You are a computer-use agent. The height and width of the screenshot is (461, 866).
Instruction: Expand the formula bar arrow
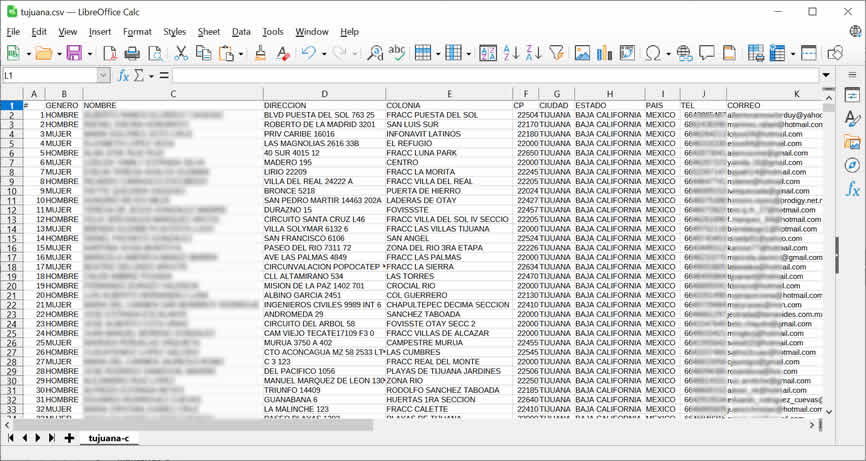pyautogui.click(x=826, y=75)
